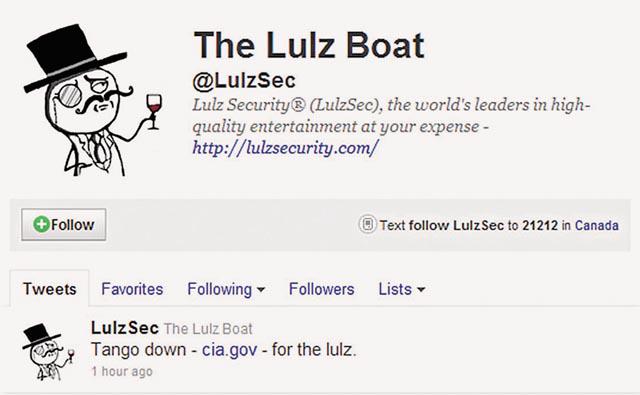Expand the Lists dropdown arrow
640x395 pixels.
(421, 290)
